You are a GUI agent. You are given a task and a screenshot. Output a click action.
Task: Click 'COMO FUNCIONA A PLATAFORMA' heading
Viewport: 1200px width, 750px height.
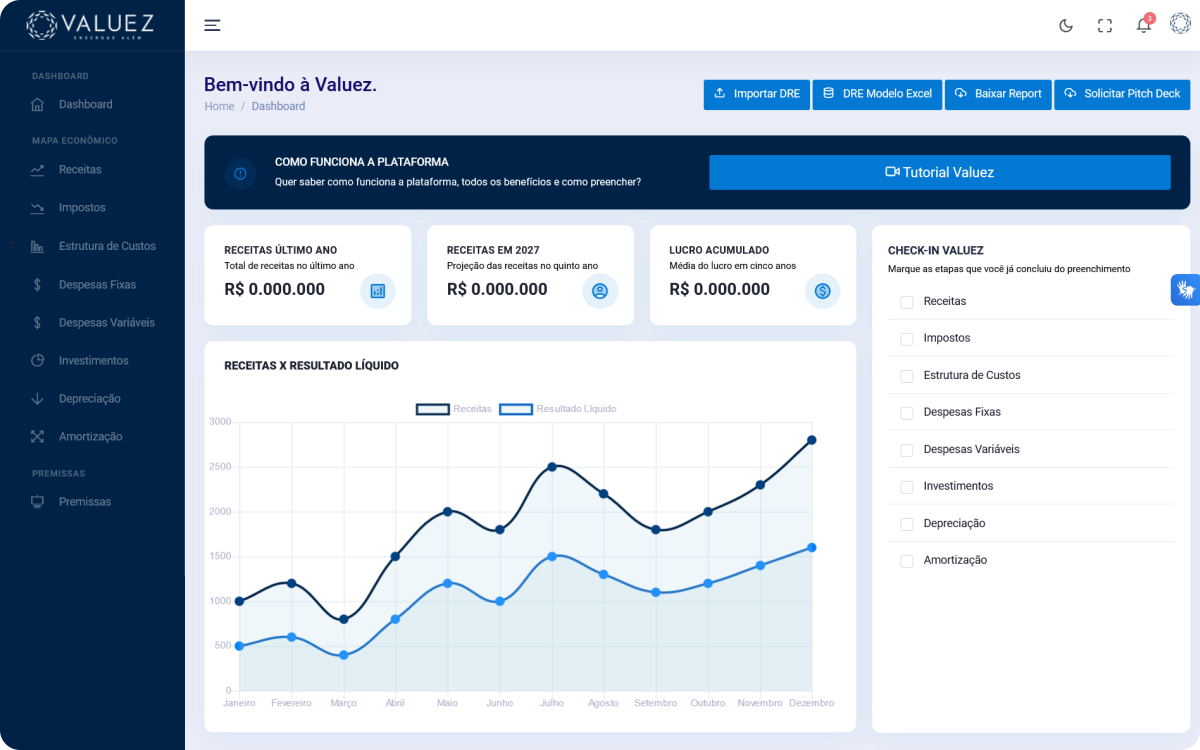(x=362, y=162)
